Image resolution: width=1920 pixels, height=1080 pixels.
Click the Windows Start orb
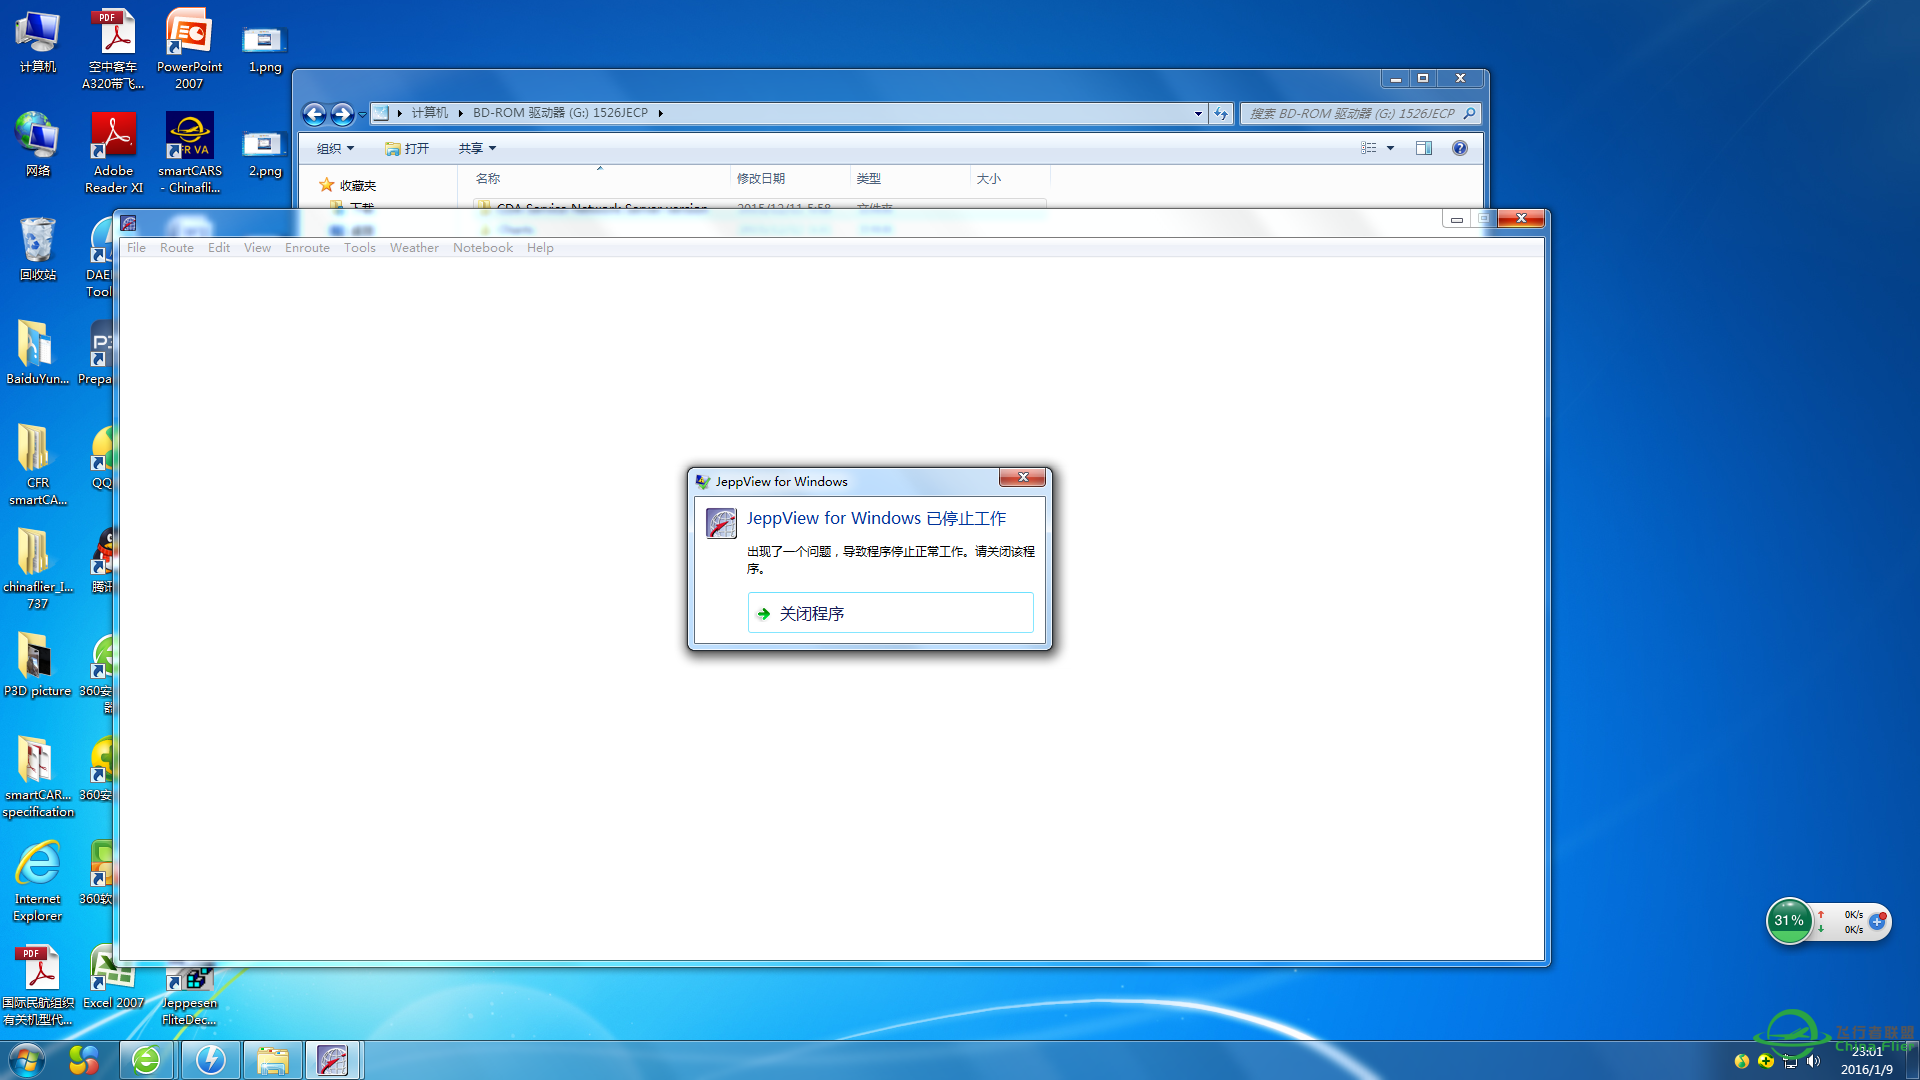pyautogui.click(x=27, y=1060)
